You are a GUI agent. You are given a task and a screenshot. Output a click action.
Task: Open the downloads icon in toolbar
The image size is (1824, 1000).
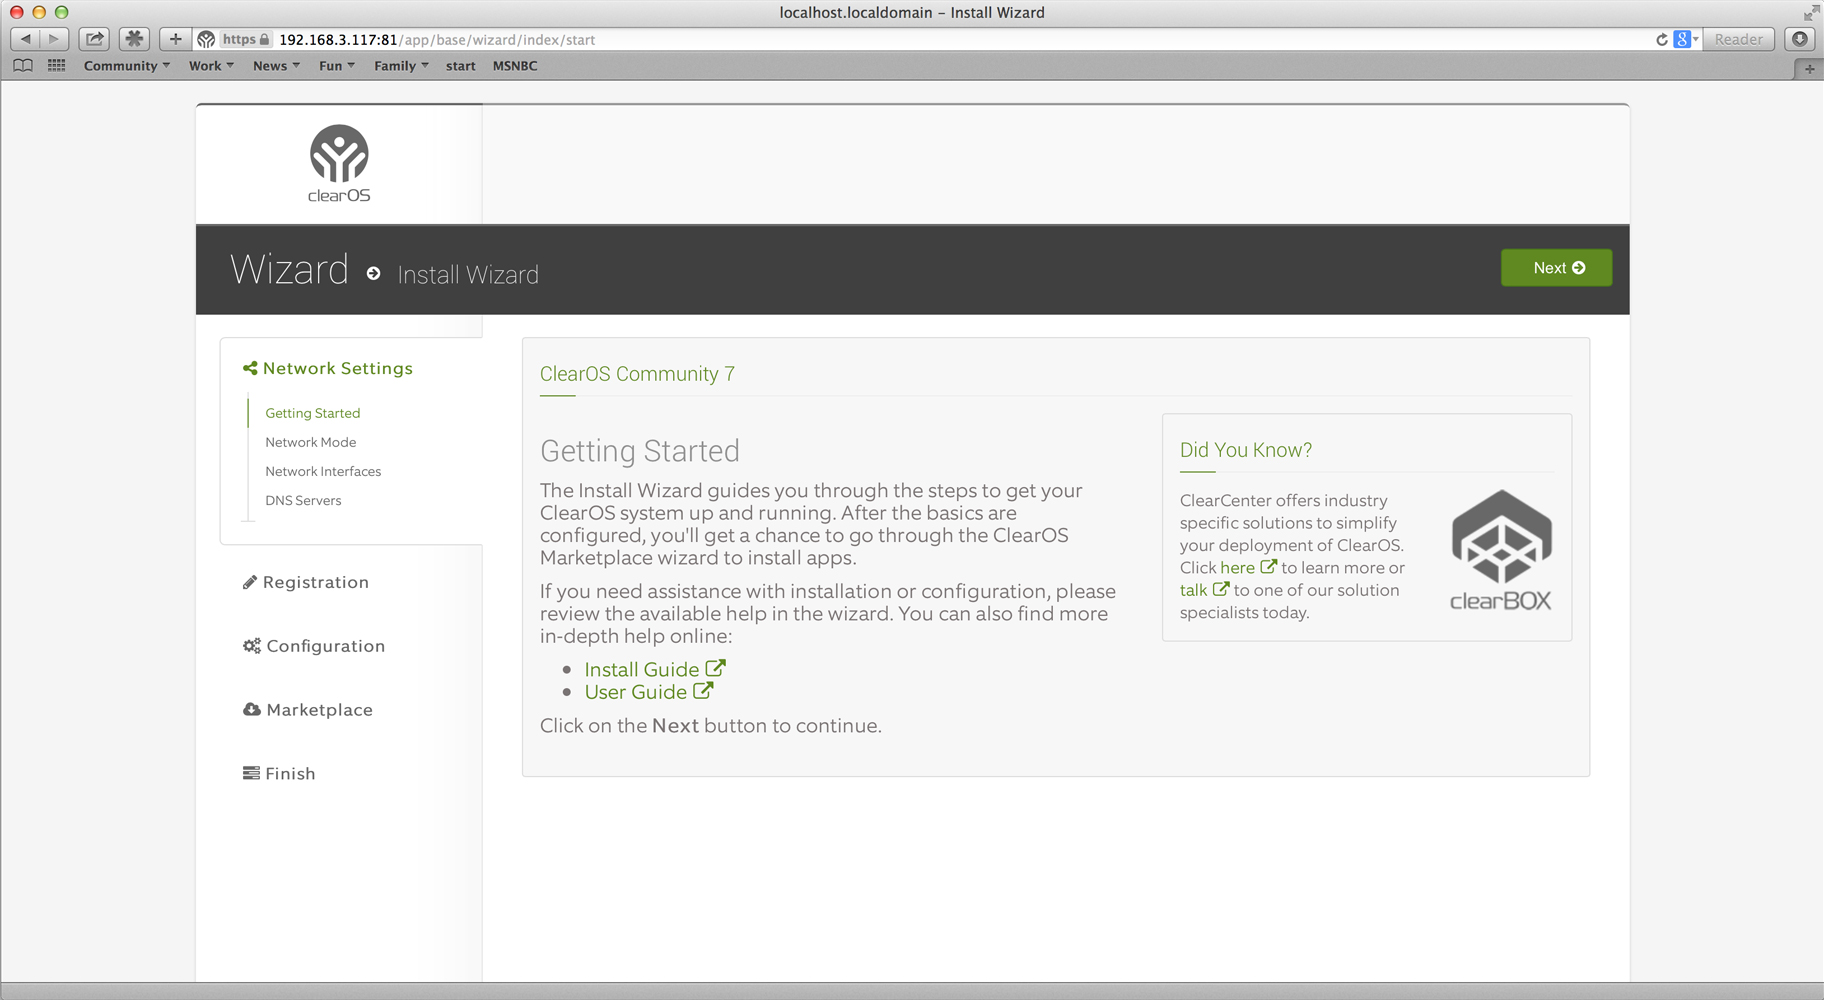pyautogui.click(x=1800, y=39)
